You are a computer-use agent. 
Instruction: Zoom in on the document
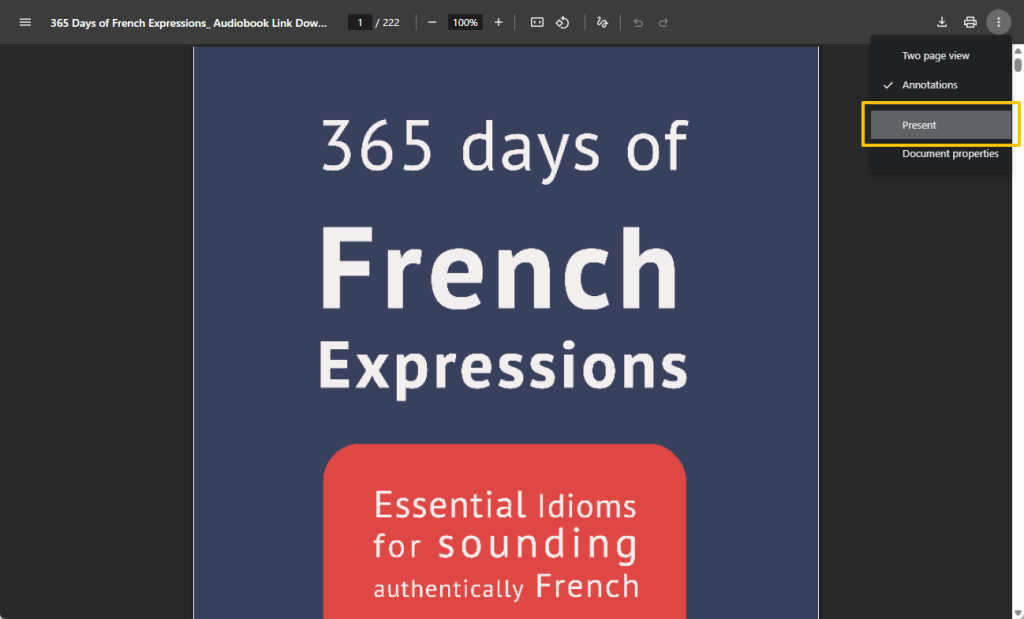pos(498,21)
